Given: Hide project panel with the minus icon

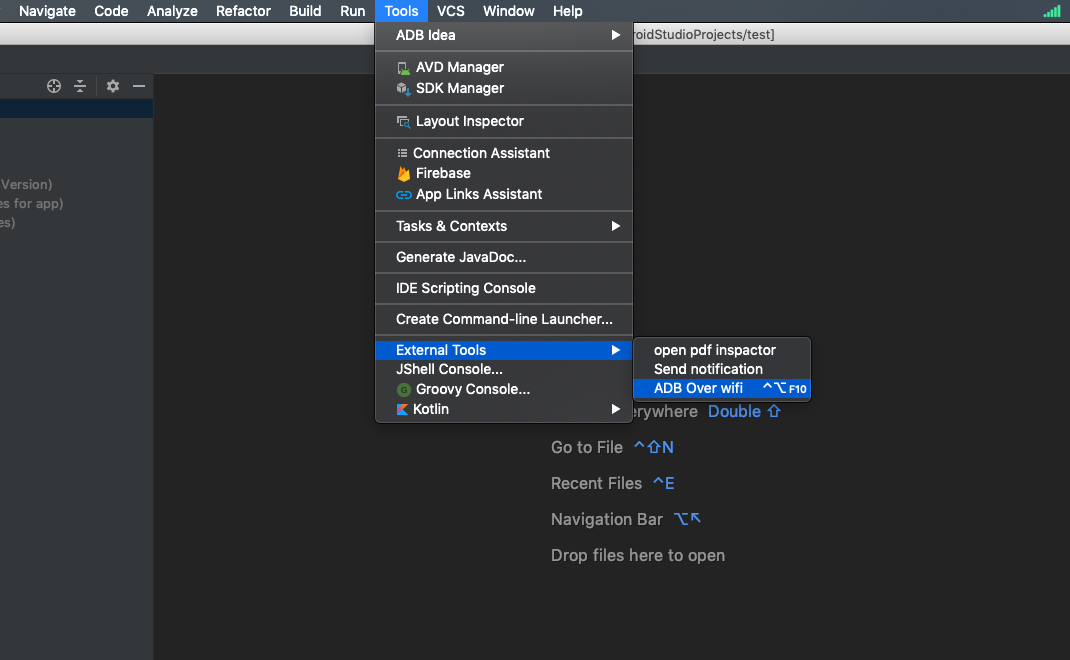Looking at the screenshot, I should [x=139, y=86].
